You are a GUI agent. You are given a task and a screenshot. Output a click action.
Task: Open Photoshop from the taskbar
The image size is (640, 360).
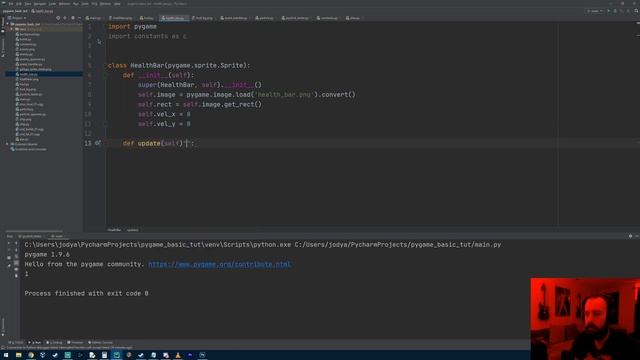point(202,355)
